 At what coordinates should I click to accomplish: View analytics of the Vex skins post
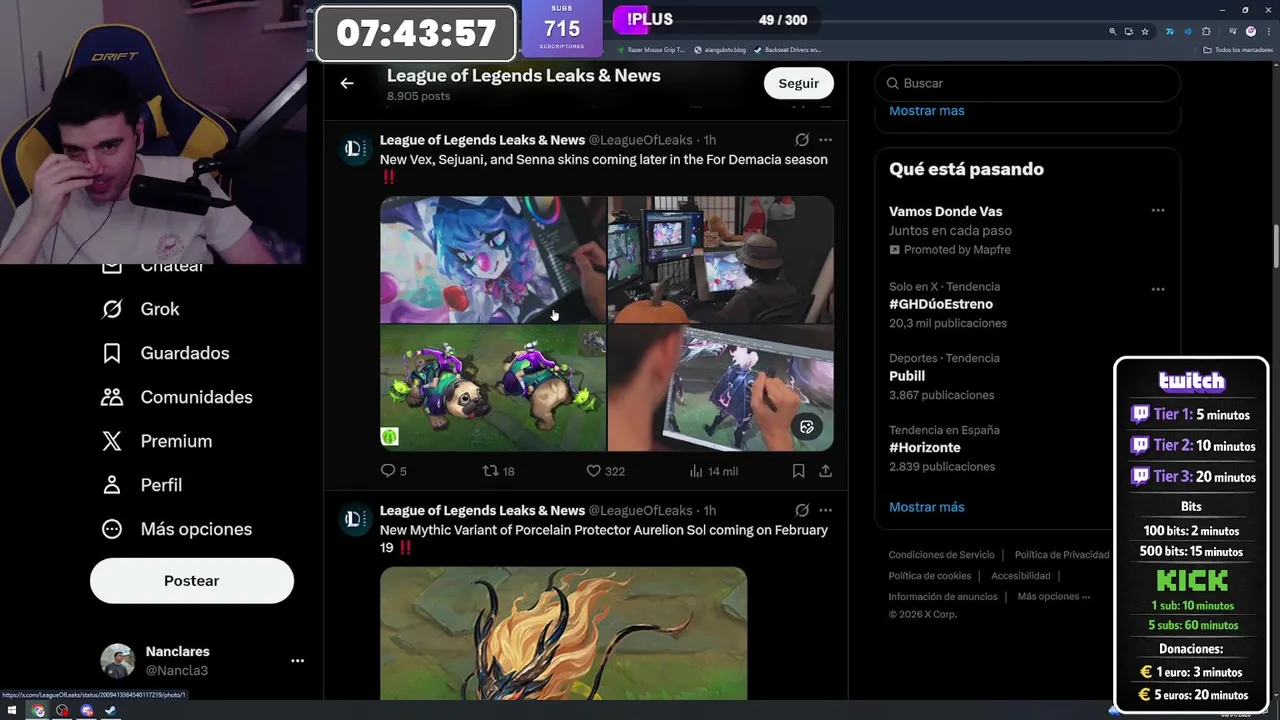coord(713,470)
